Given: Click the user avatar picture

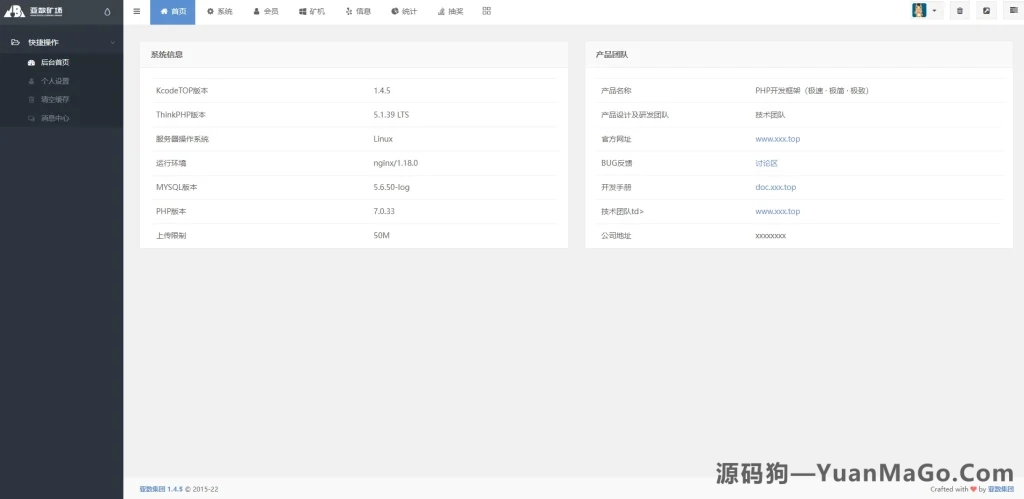Looking at the screenshot, I should pyautogui.click(x=920, y=10).
